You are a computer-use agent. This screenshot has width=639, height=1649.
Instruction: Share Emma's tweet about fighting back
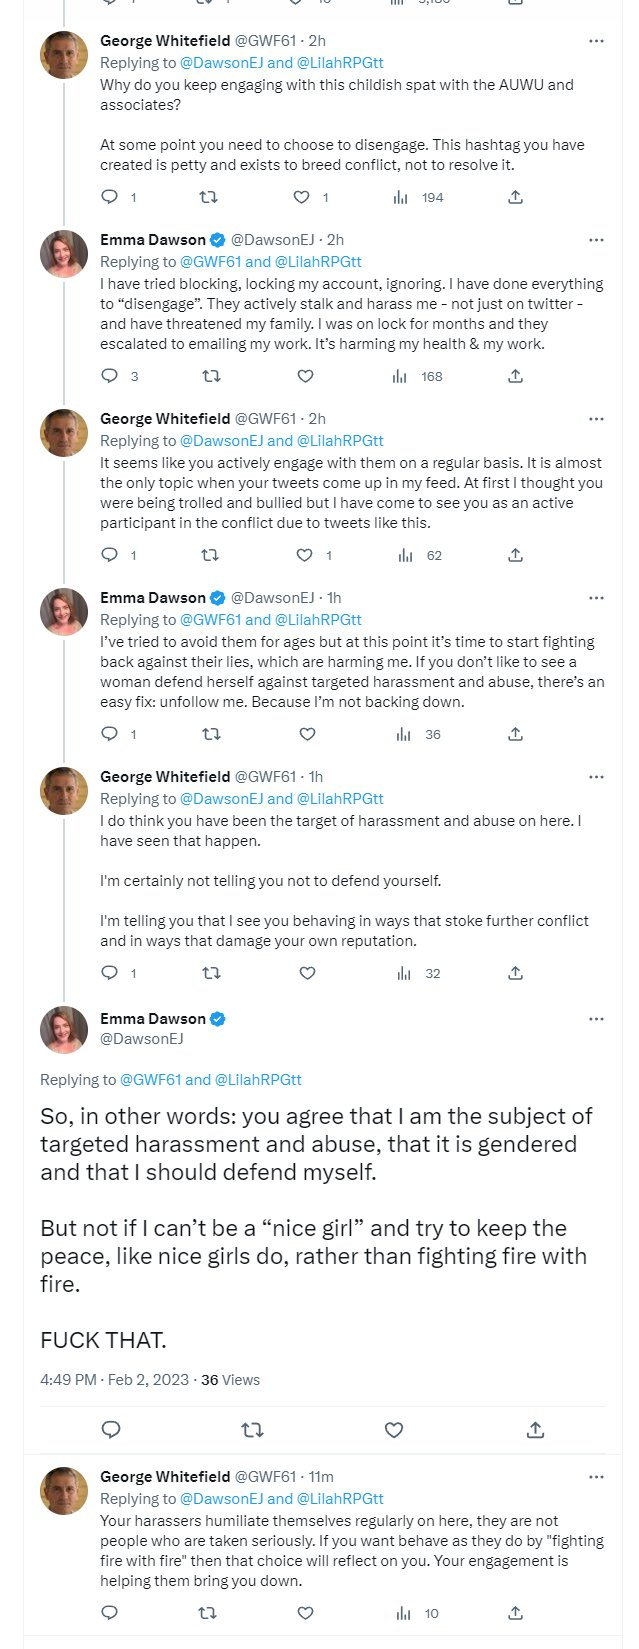[x=515, y=735]
